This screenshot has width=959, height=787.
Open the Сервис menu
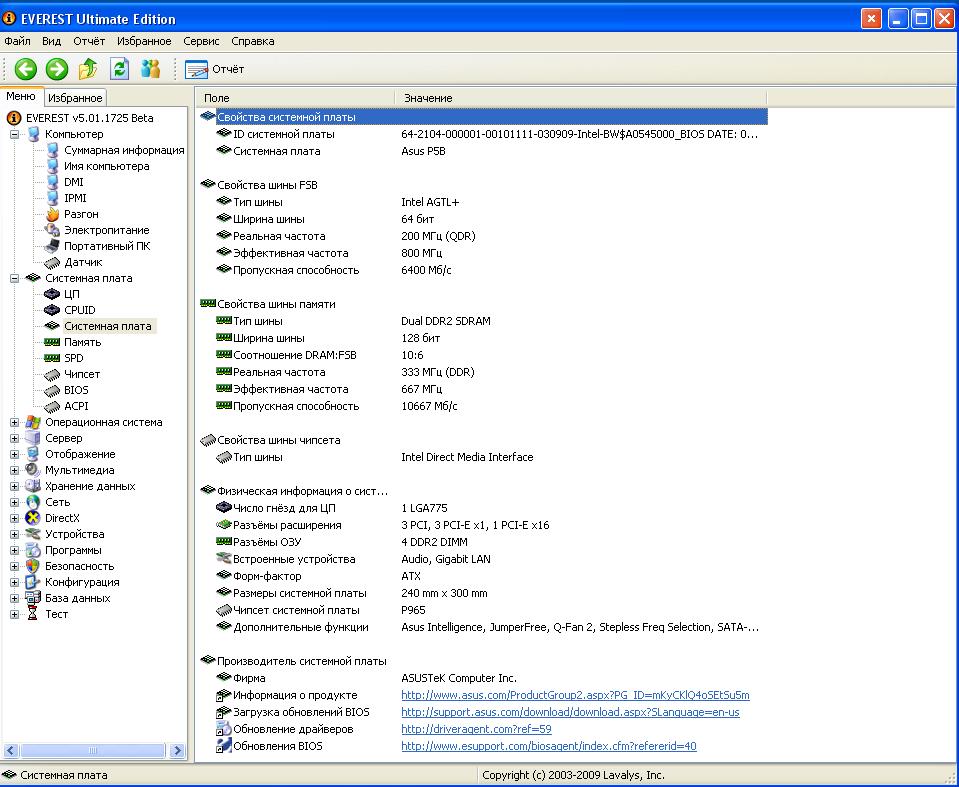(x=201, y=41)
